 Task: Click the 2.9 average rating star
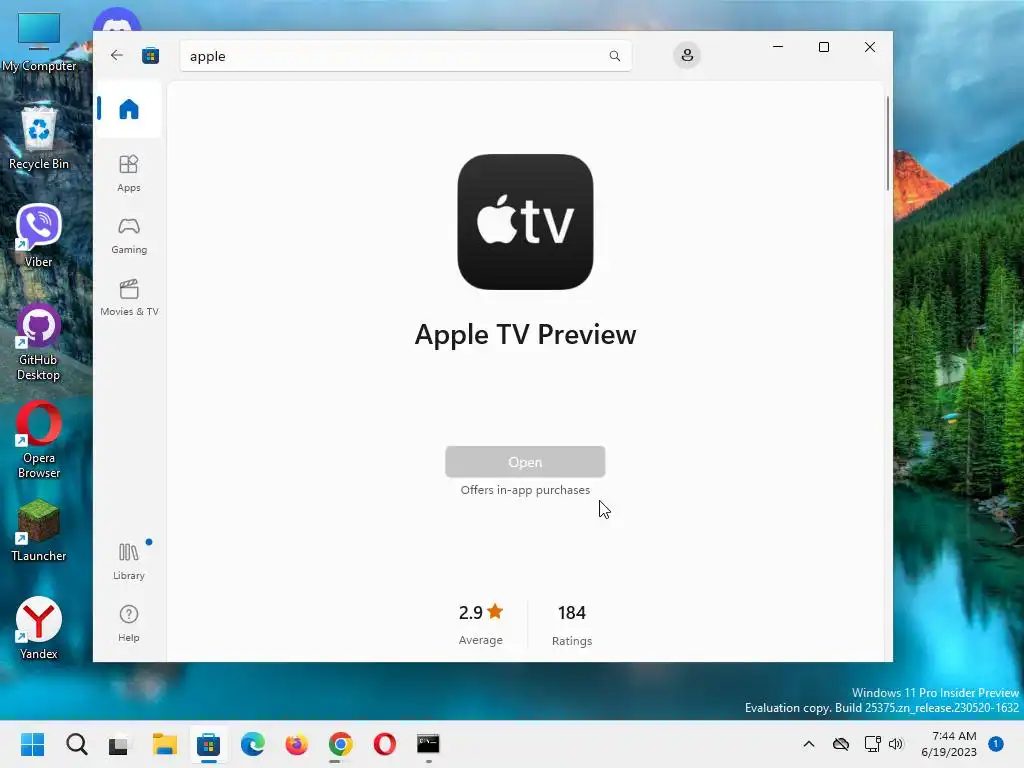pyautogui.click(x=495, y=612)
